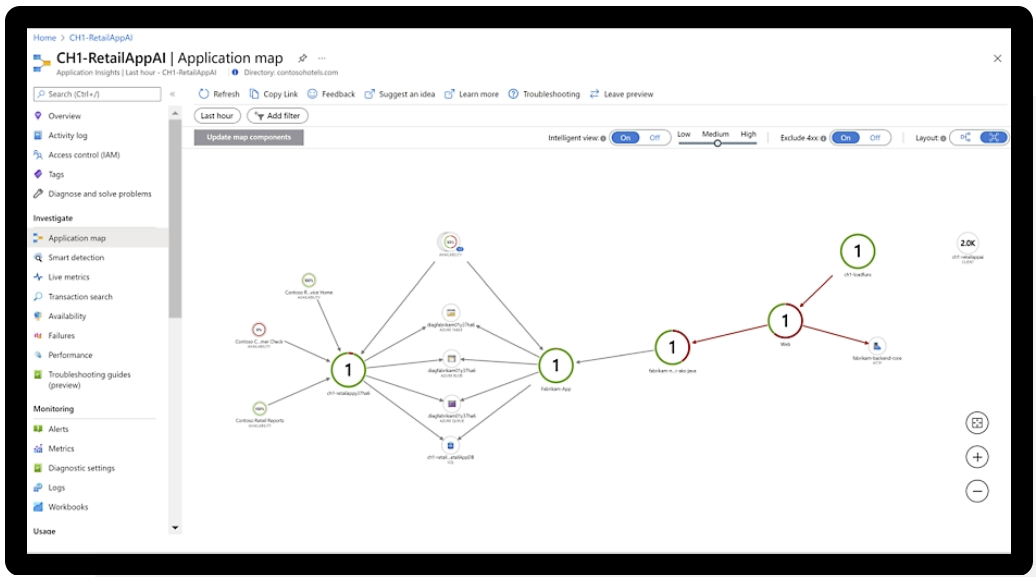
Task: Select the Azure Table dependency node
Action: (x=451, y=313)
